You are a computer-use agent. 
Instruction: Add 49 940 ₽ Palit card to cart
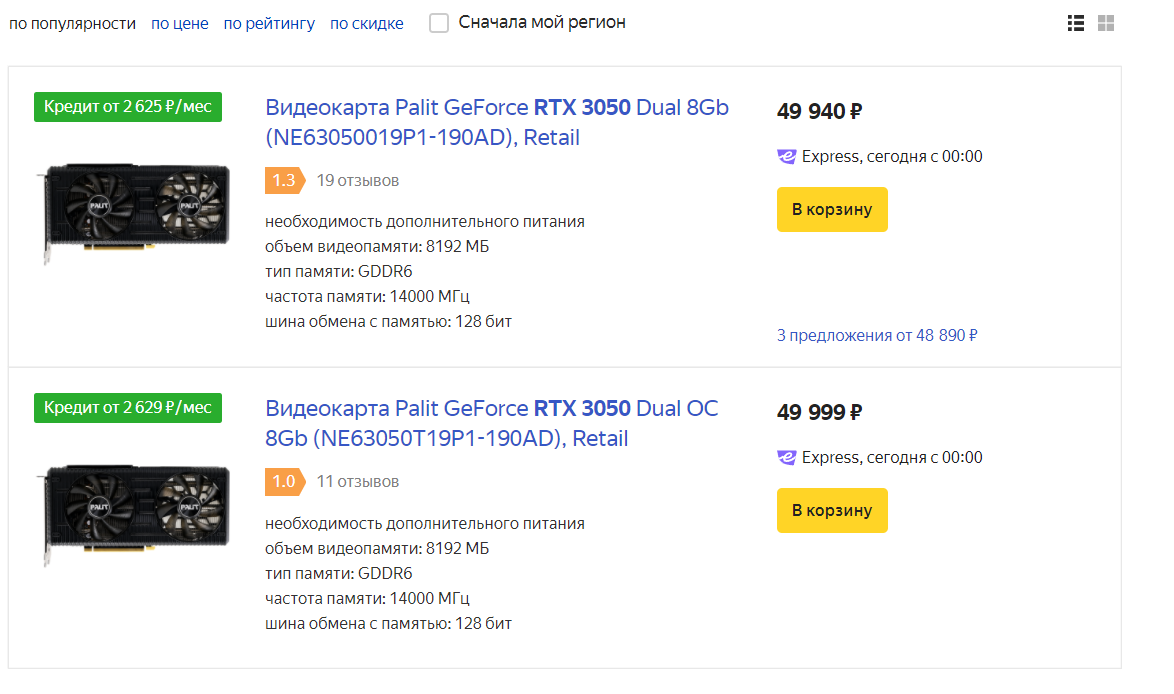(x=832, y=209)
